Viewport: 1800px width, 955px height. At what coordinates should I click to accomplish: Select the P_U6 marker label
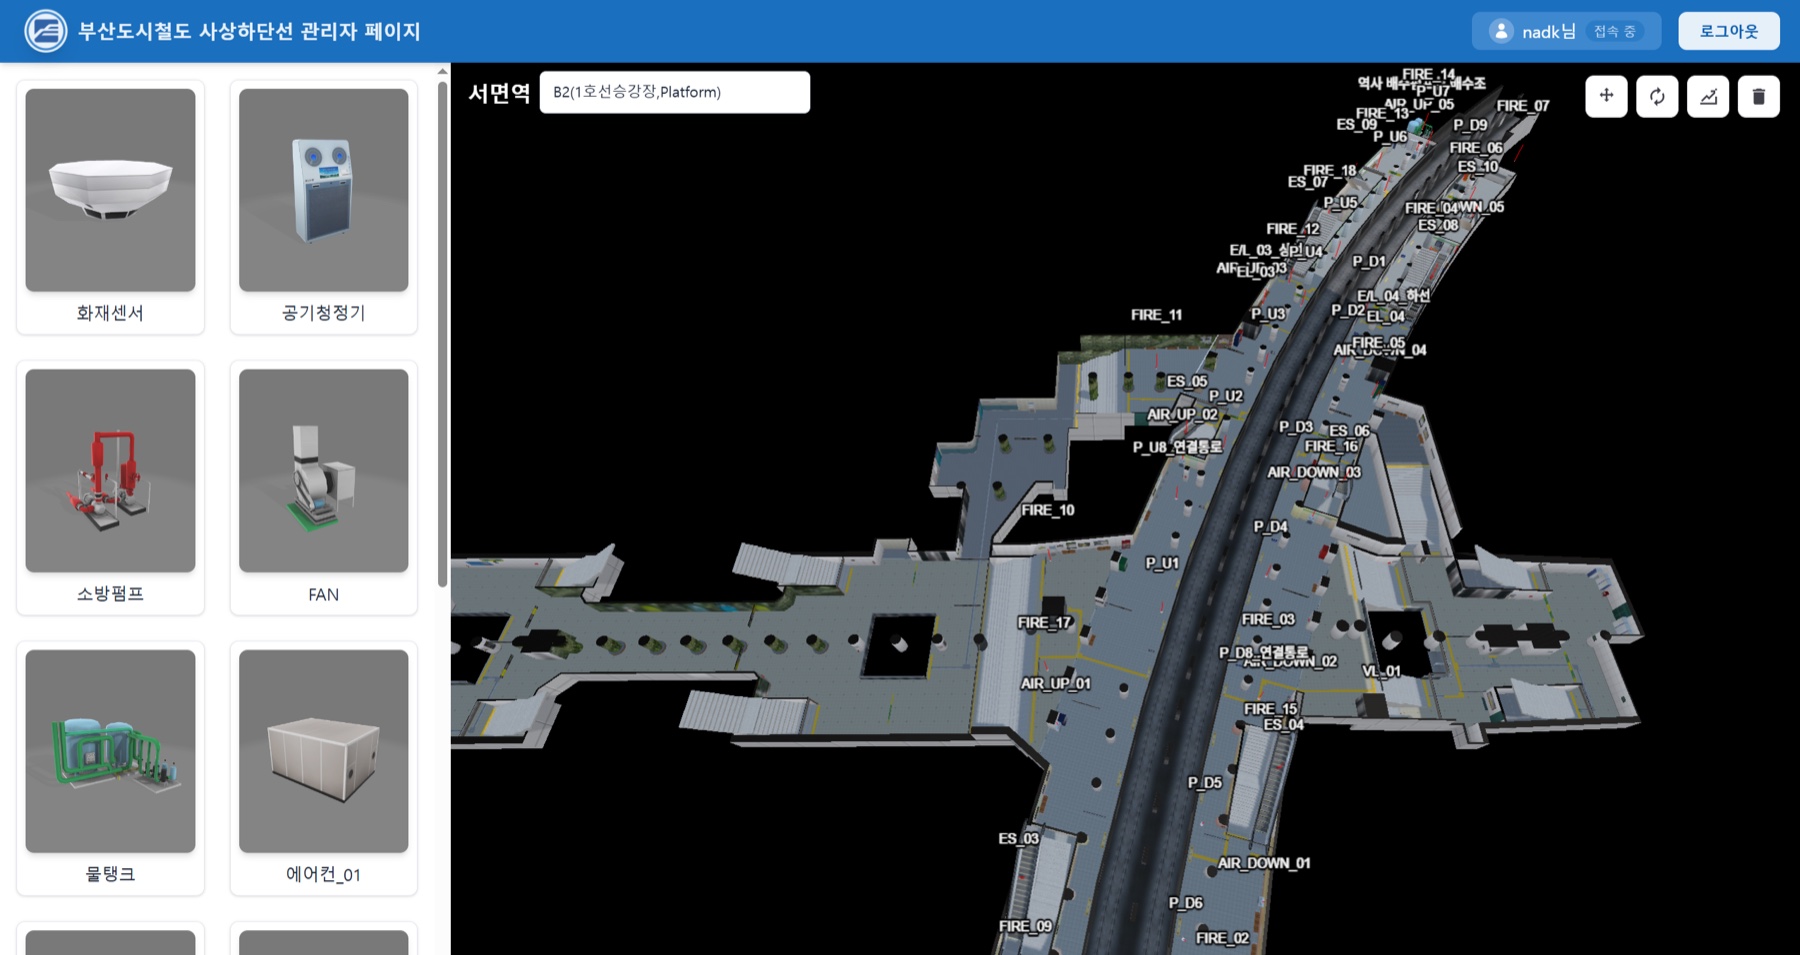point(1390,136)
